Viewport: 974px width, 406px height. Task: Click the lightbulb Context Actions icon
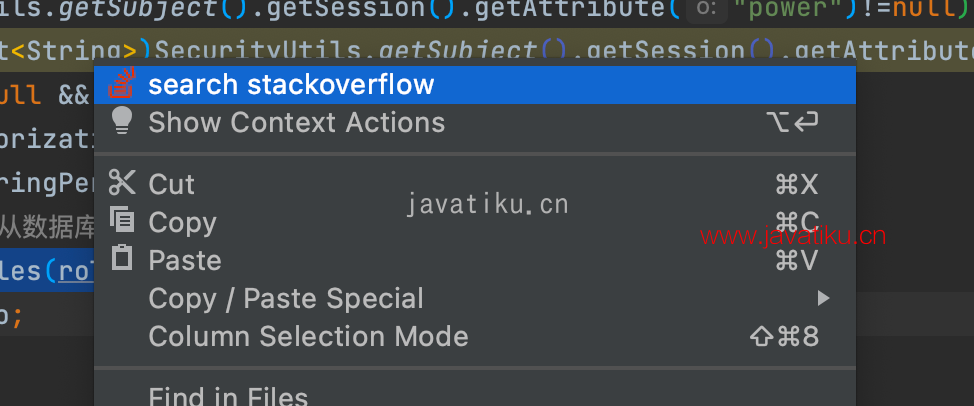[x=122, y=120]
